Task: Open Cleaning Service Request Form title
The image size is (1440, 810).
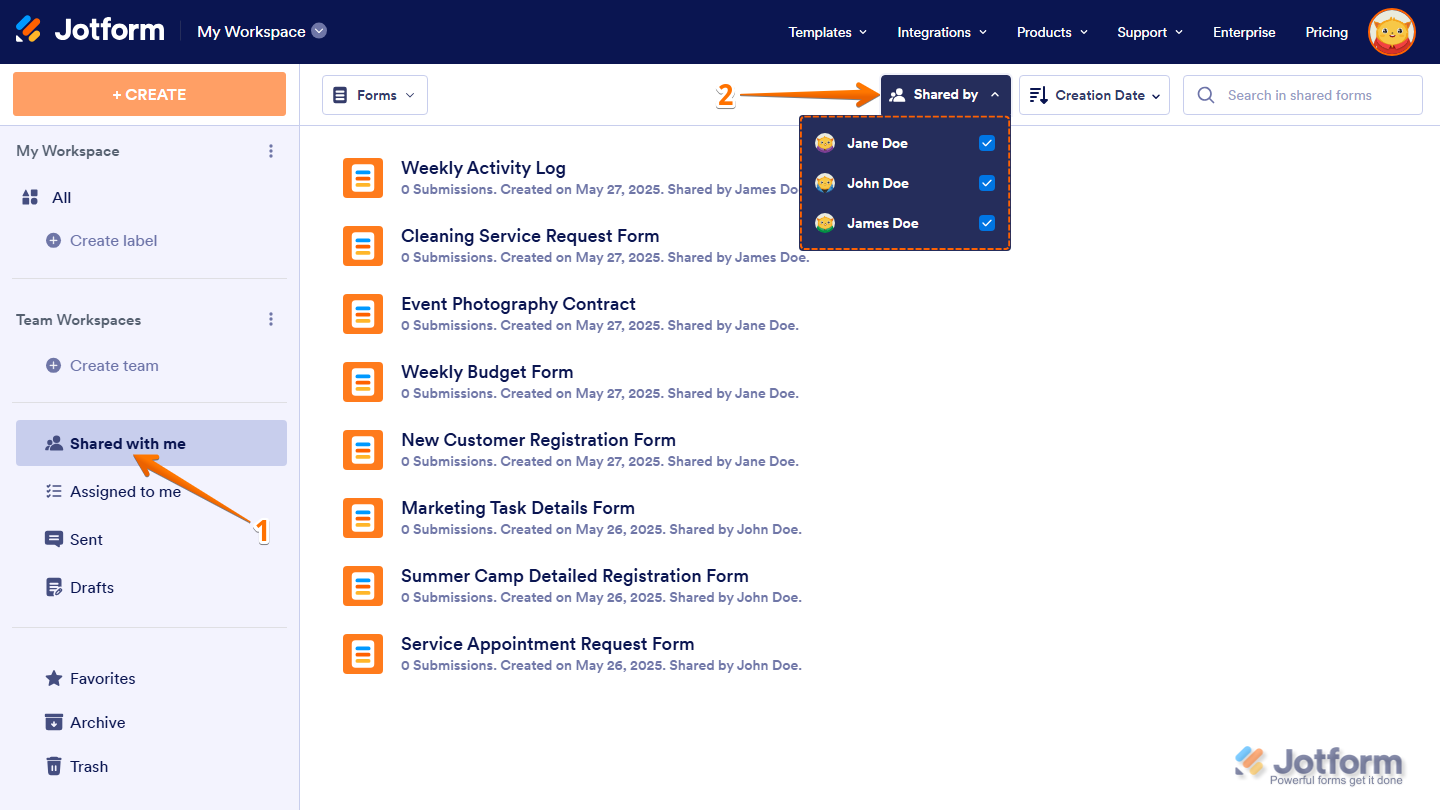Action: pos(530,236)
